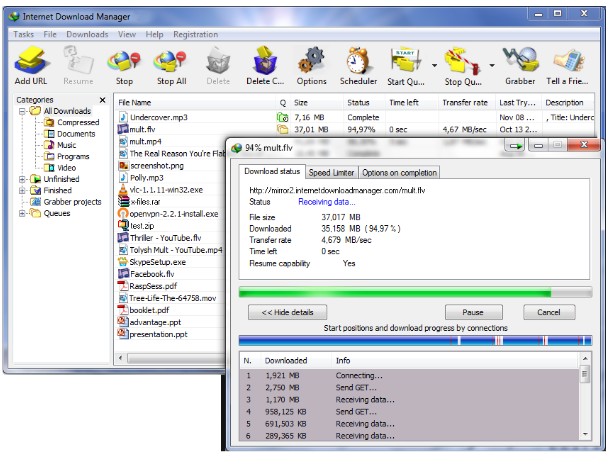Click the mult.flv file type icon
Viewport: 616px width, 466px height.
pos(123,129)
